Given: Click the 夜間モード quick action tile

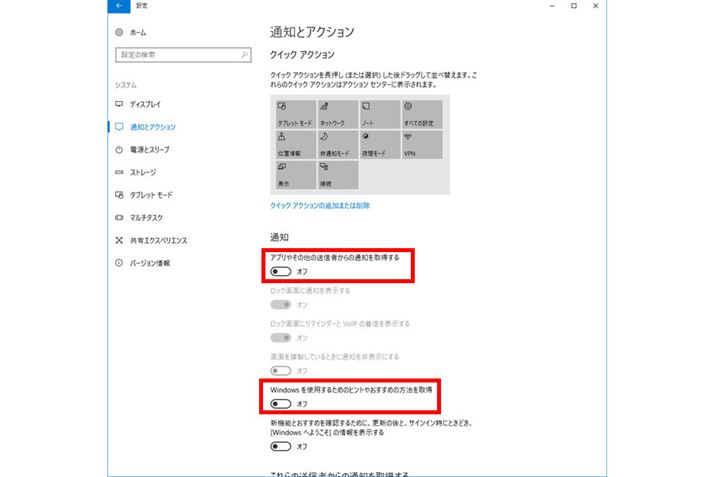Looking at the screenshot, I should (380, 145).
